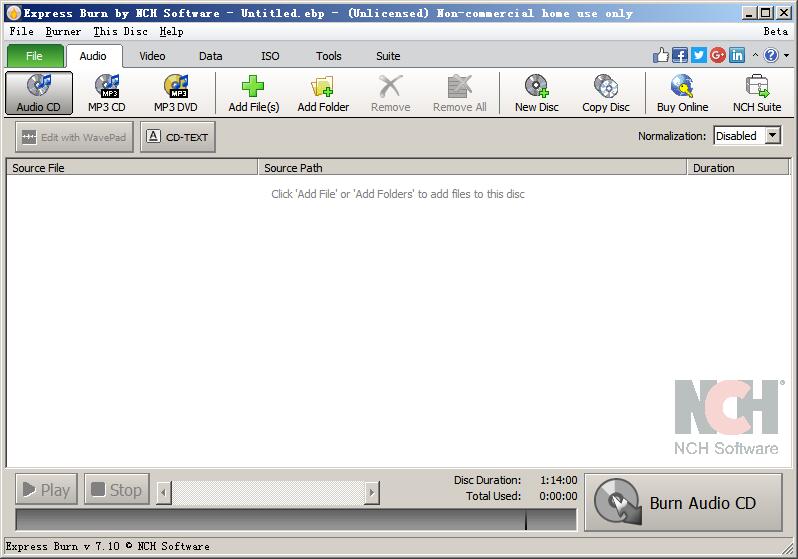798x559 pixels.
Task: Sort by Source Path column header
Action: [472, 167]
